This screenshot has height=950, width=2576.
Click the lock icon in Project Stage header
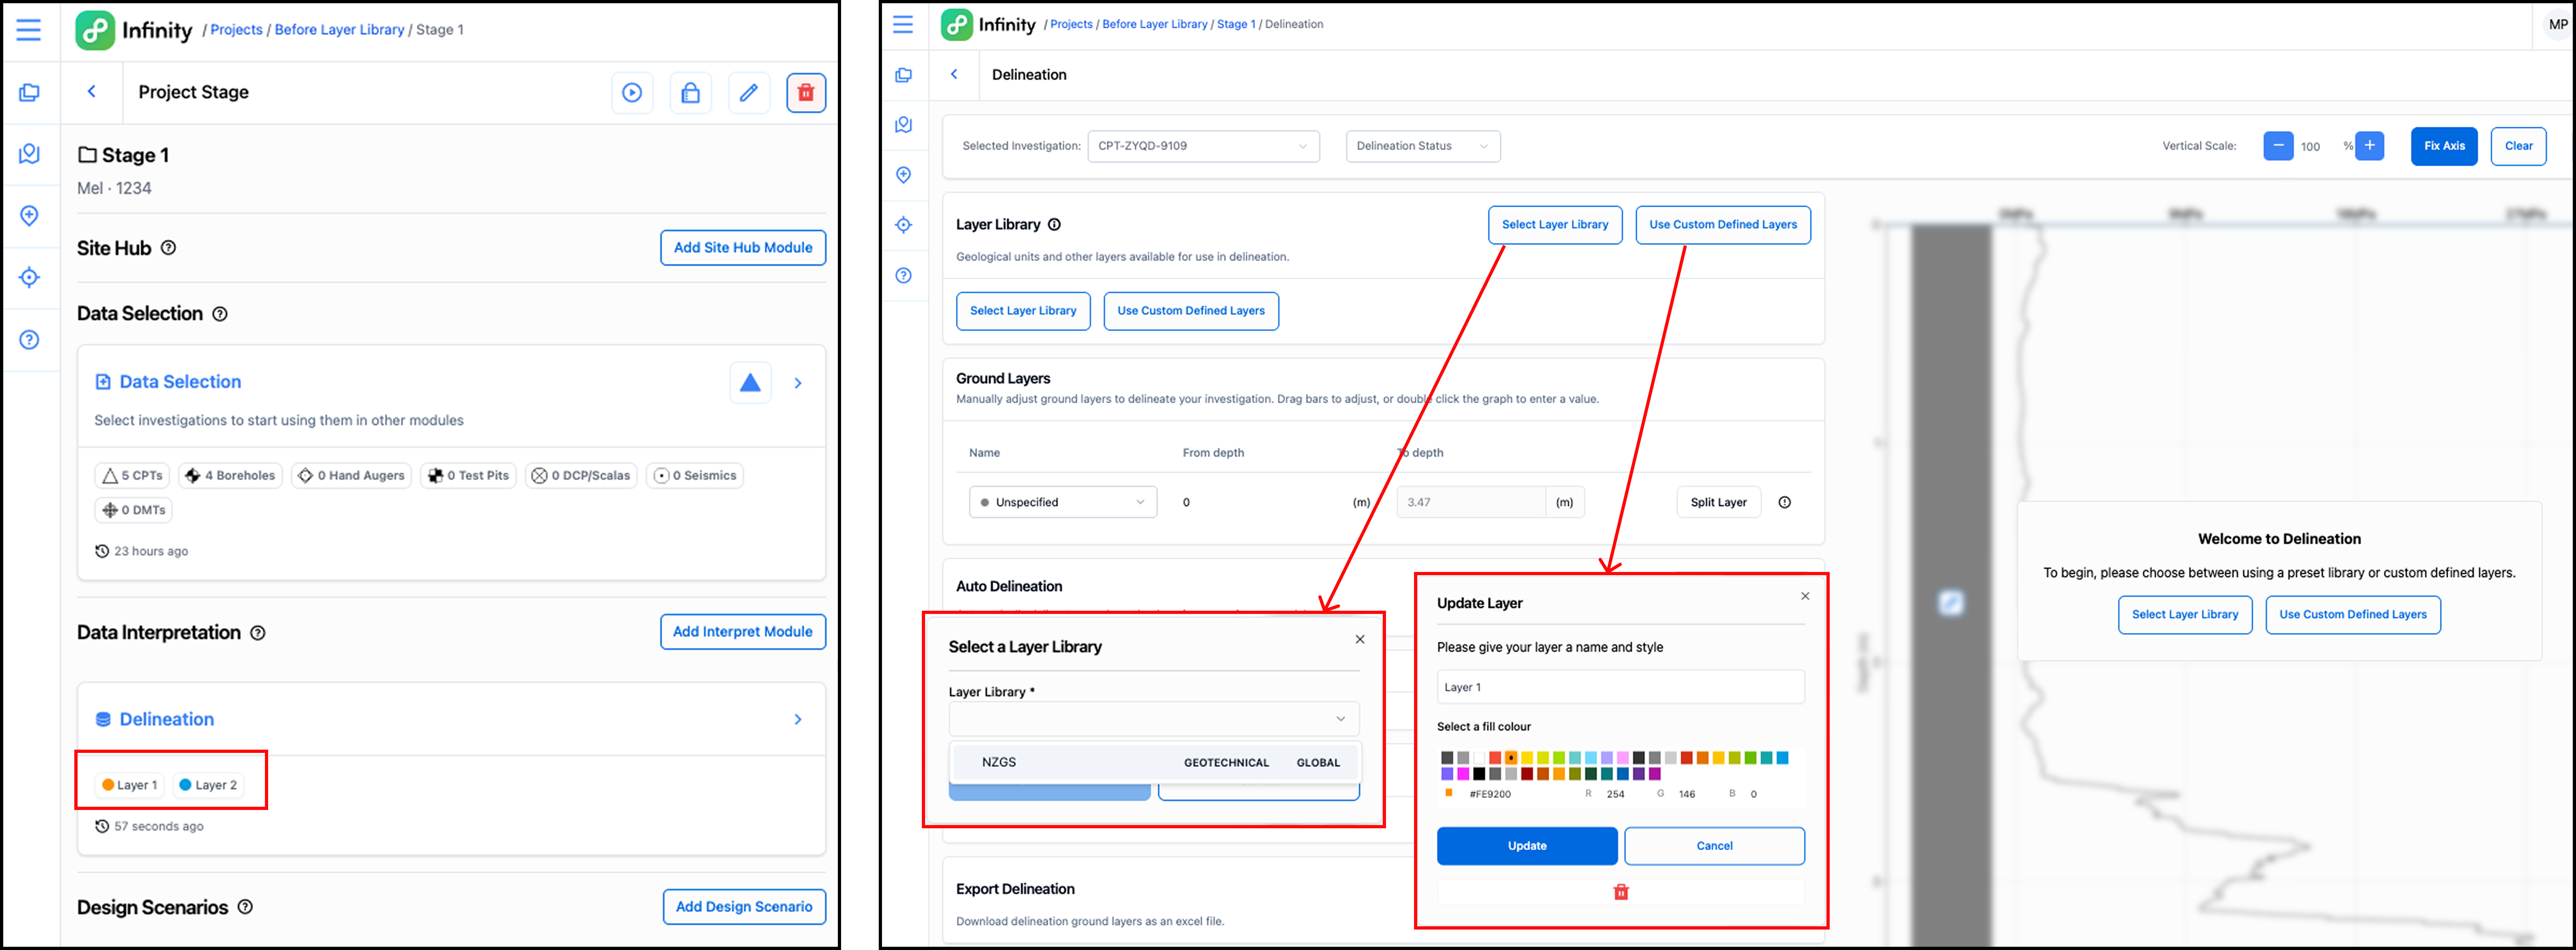(x=690, y=93)
